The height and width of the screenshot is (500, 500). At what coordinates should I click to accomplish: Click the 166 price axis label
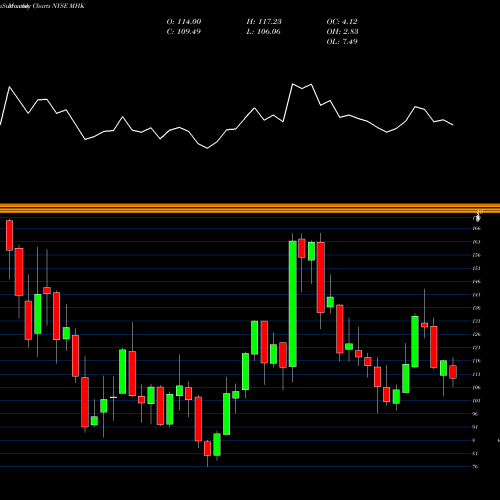click(x=477, y=229)
